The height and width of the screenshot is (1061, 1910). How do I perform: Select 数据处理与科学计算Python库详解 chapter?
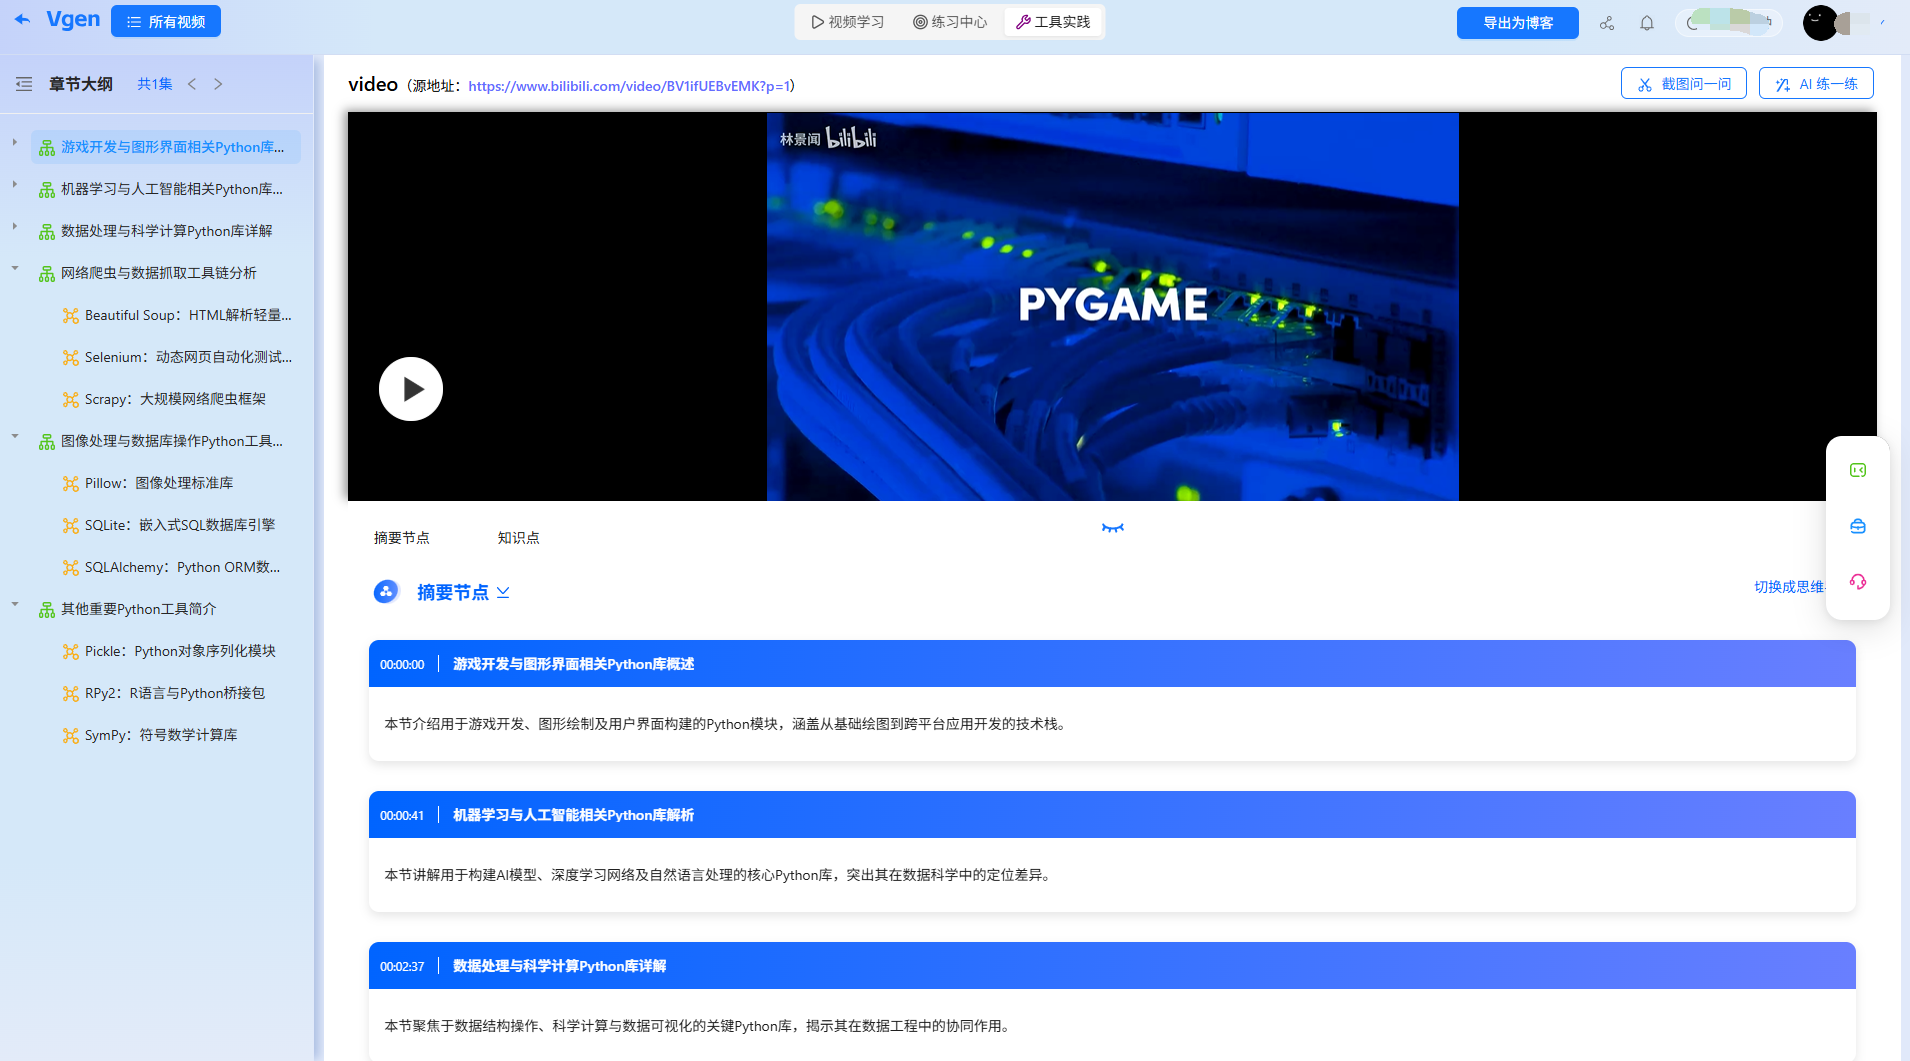point(166,231)
